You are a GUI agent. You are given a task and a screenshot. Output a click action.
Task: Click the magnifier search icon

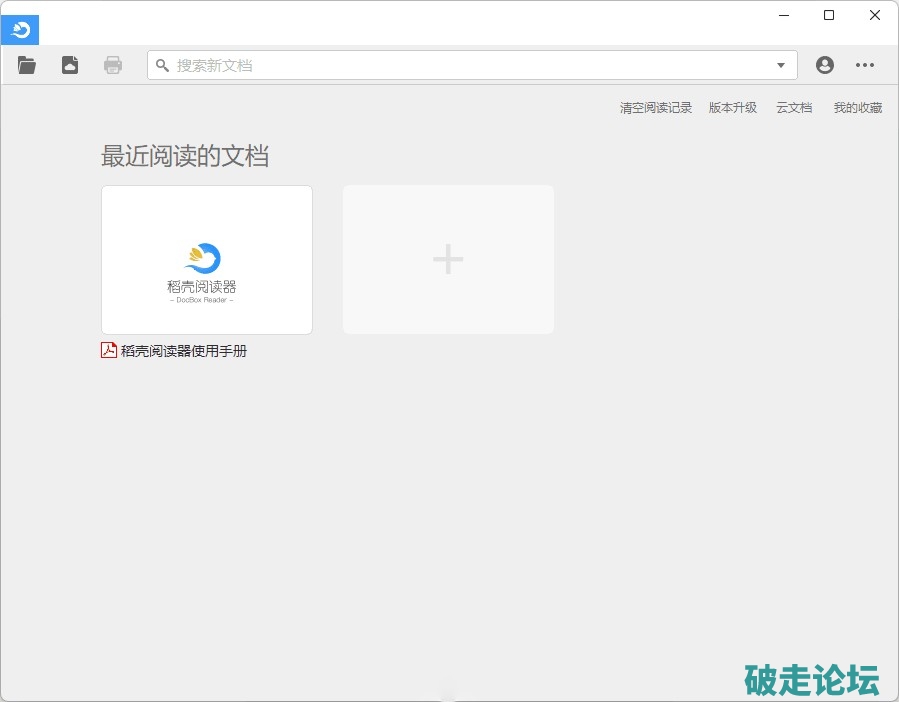pyautogui.click(x=162, y=65)
